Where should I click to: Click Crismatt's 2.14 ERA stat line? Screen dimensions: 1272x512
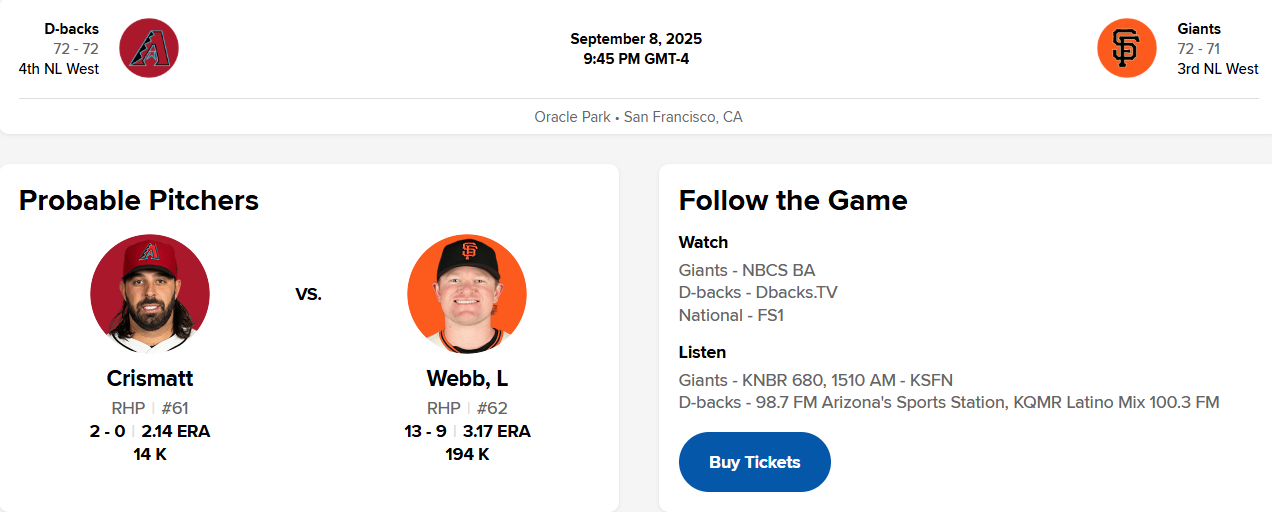175,431
